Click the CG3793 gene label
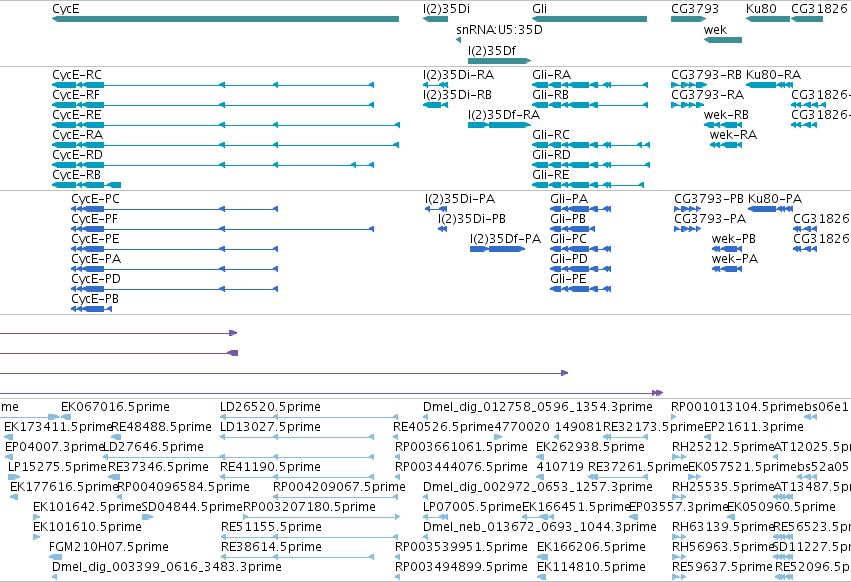 [695, 9]
